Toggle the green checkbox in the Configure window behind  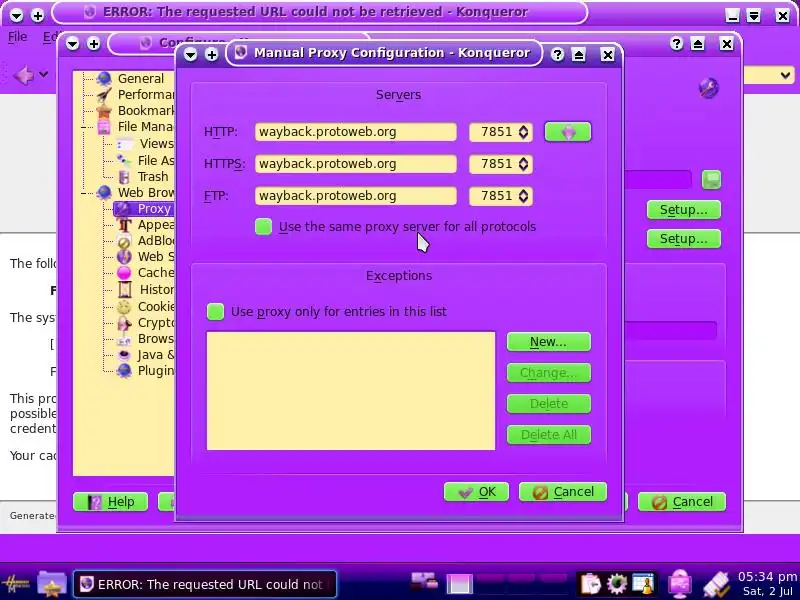coord(711,180)
